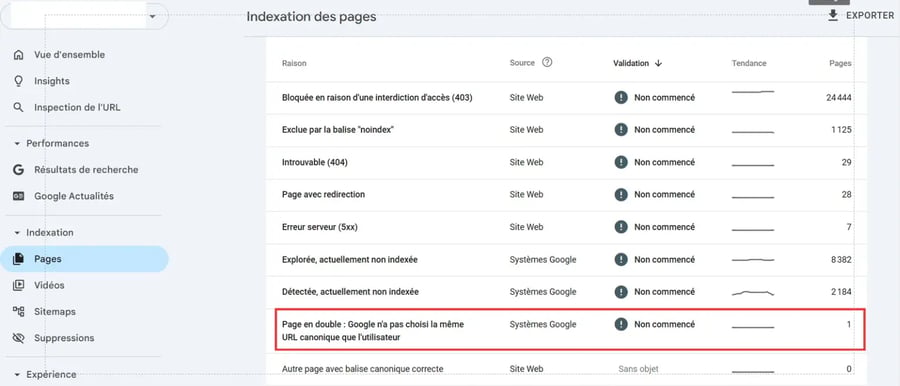The height and width of the screenshot is (386, 900).
Task: Collapse the Expérience section
Action: (17, 375)
